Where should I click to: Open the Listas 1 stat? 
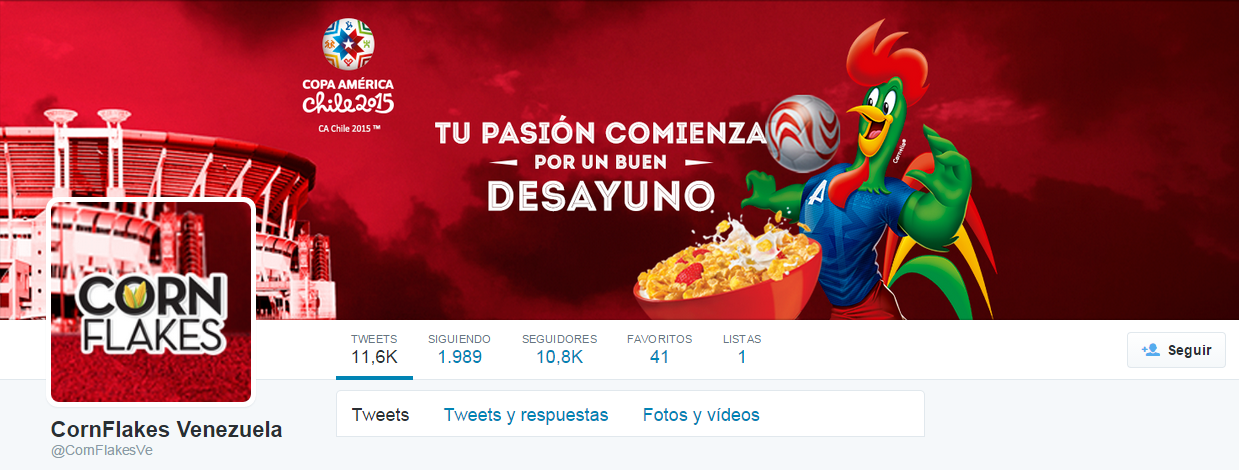[742, 349]
